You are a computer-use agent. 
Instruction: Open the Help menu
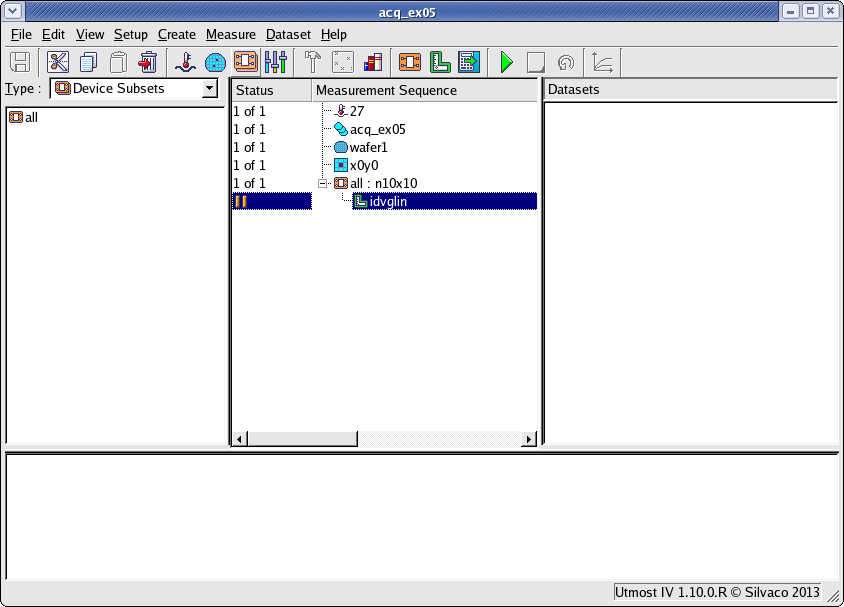coord(334,34)
